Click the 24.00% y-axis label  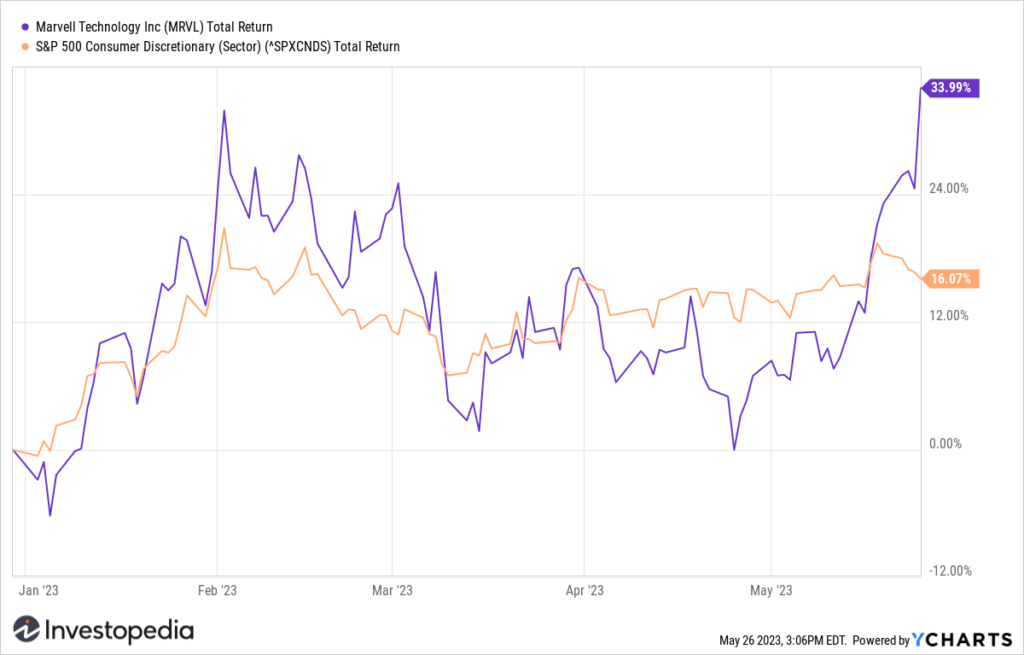[950, 189]
